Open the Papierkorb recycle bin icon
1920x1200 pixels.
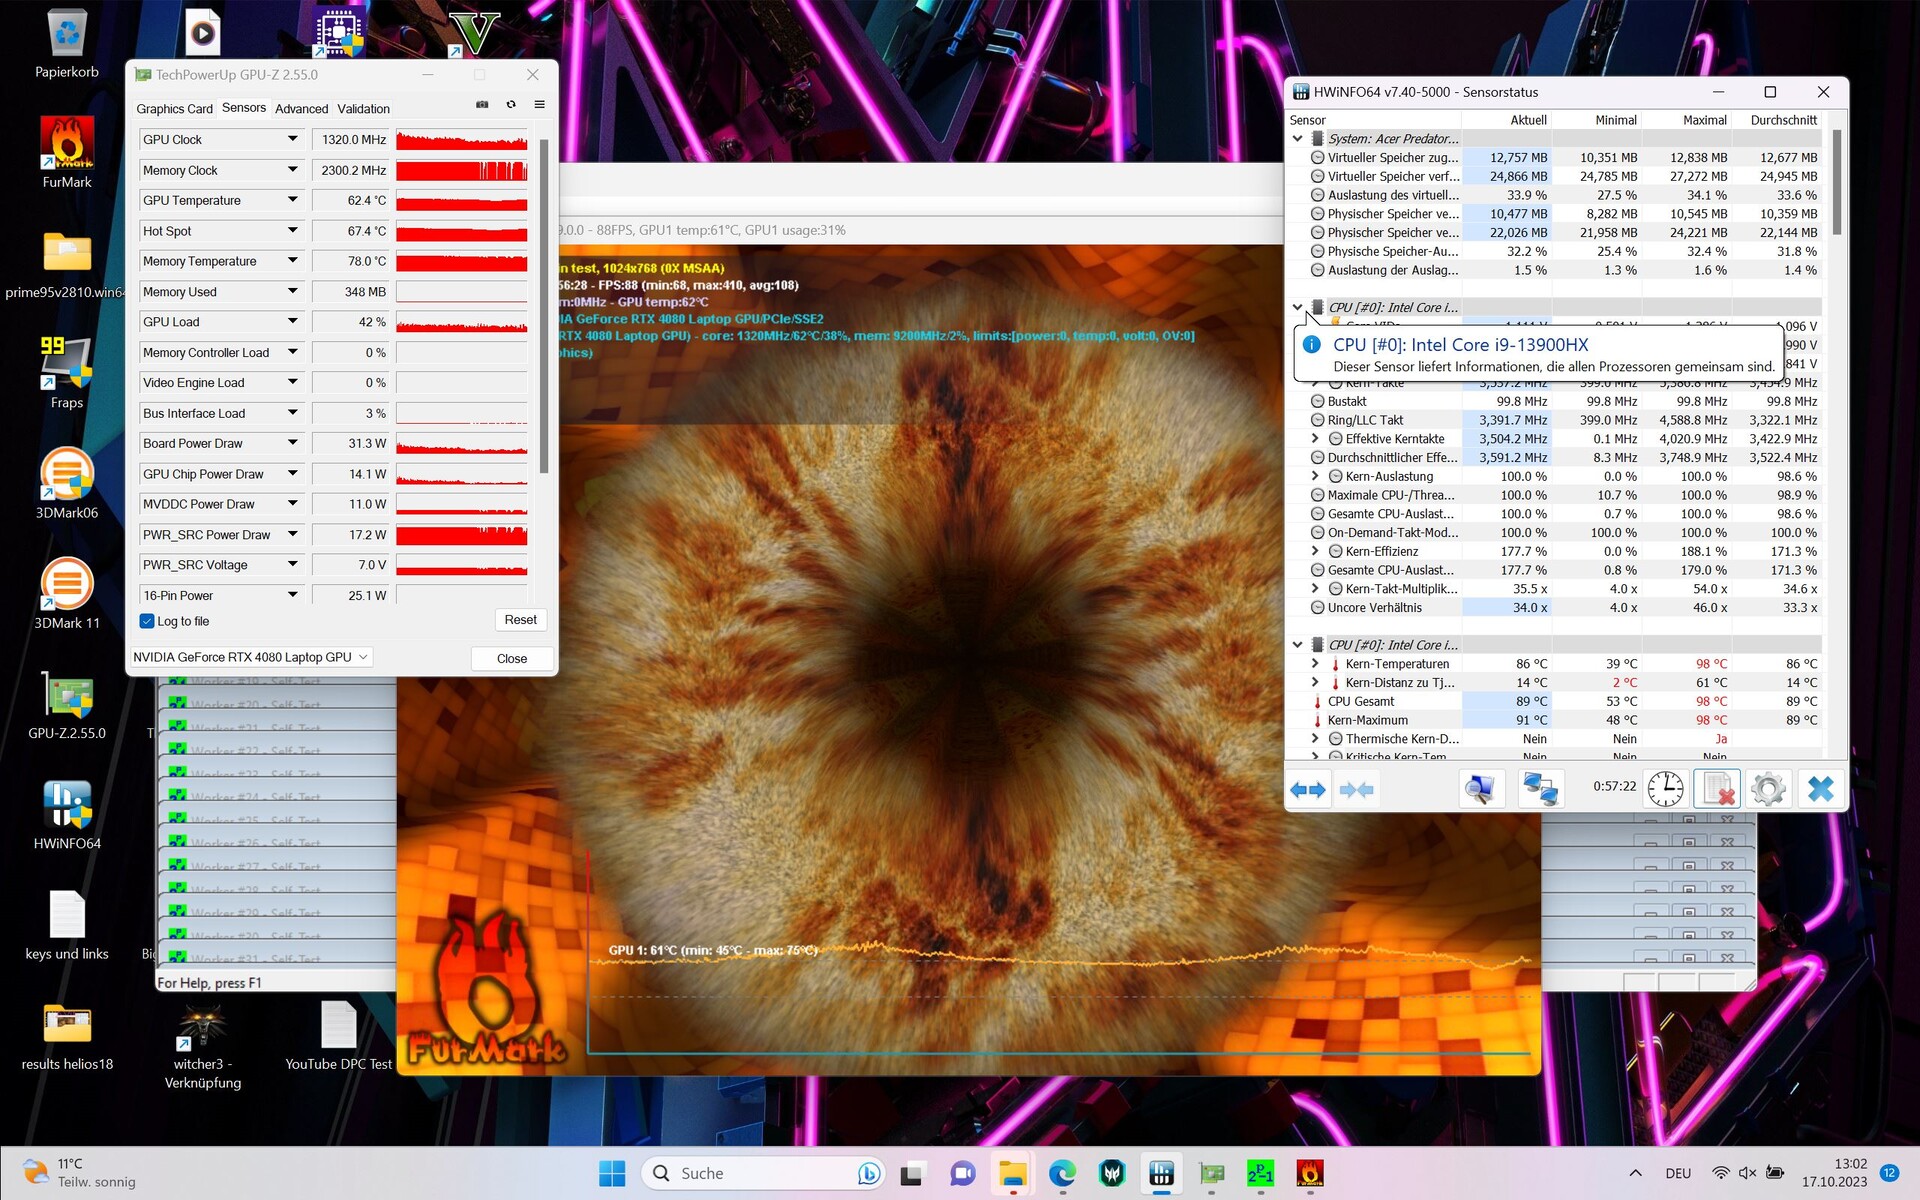(x=67, y=45)
